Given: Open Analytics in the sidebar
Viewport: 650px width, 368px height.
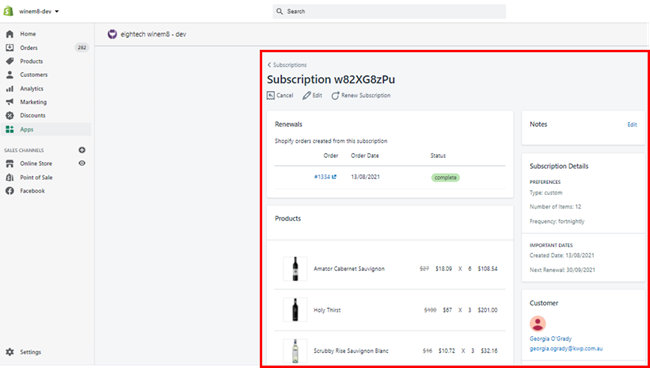Looking at the screenshot, I should point(32,89).
